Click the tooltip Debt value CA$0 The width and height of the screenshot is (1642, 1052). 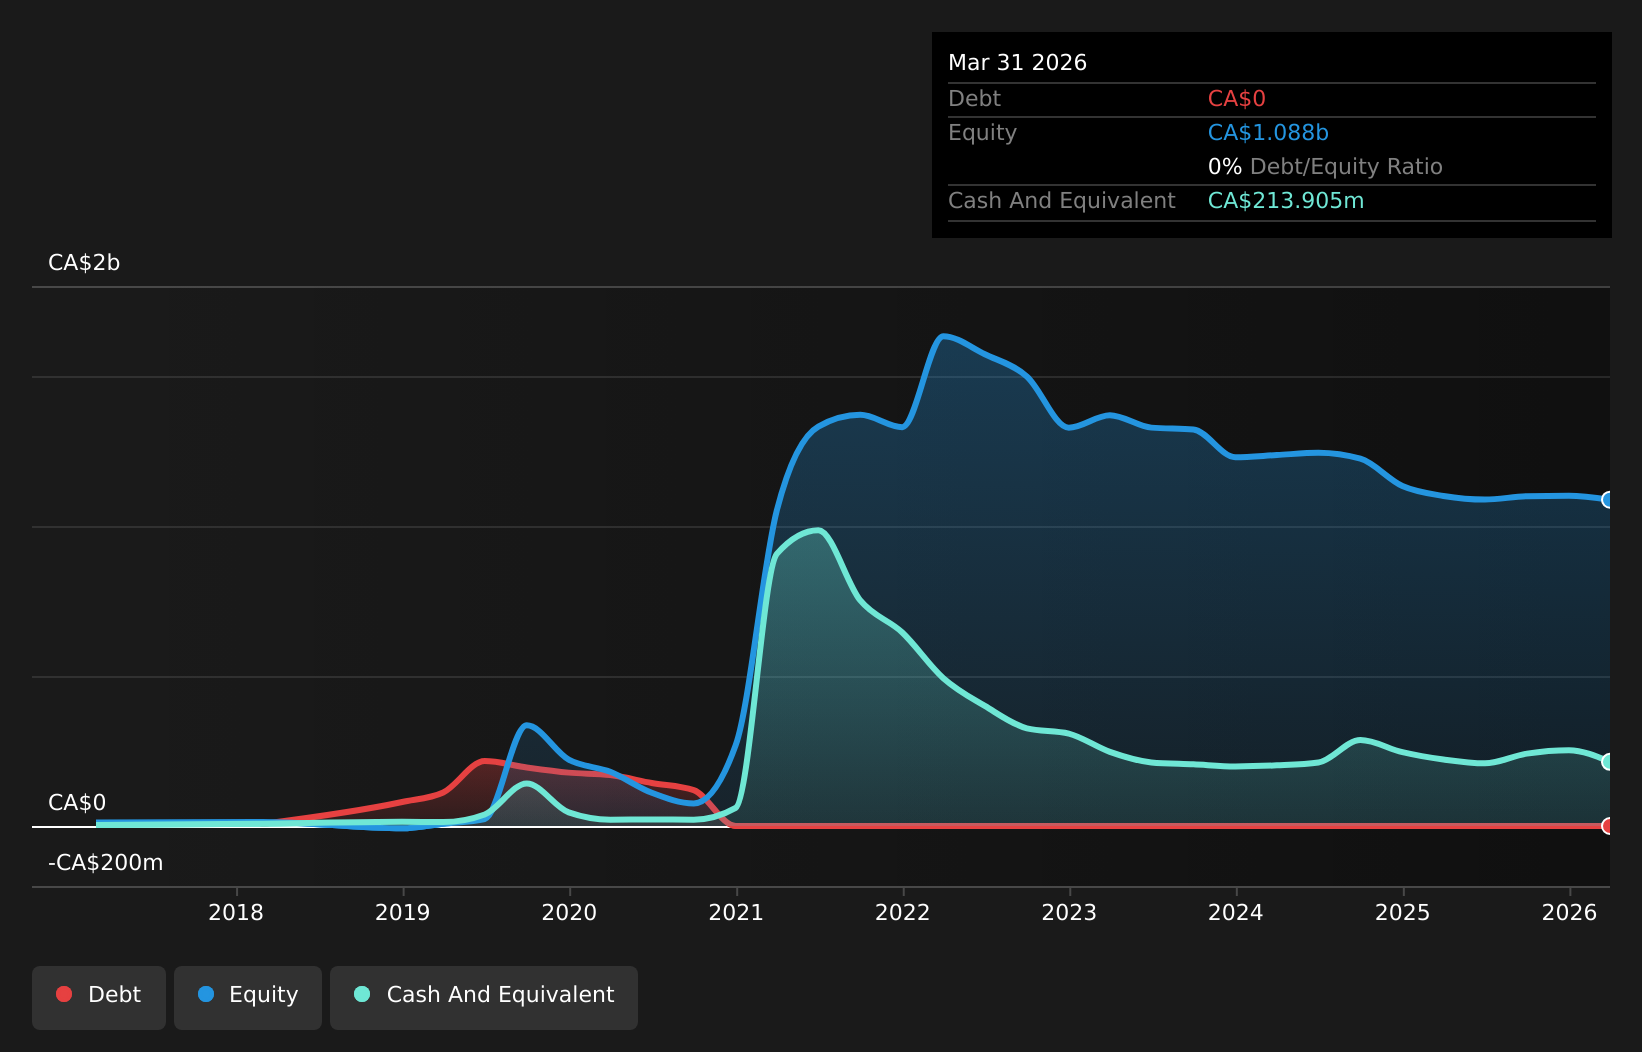pyautogui.click(x=1237, y=99)
